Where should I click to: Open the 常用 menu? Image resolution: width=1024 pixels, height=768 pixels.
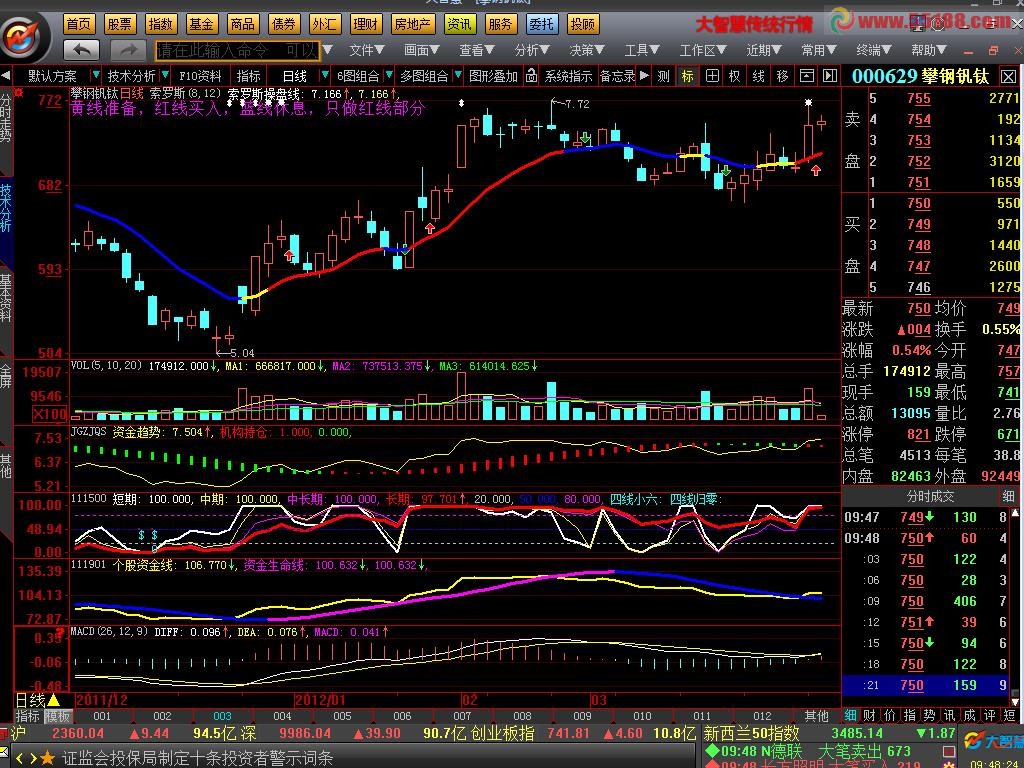[x=819, y=50]
